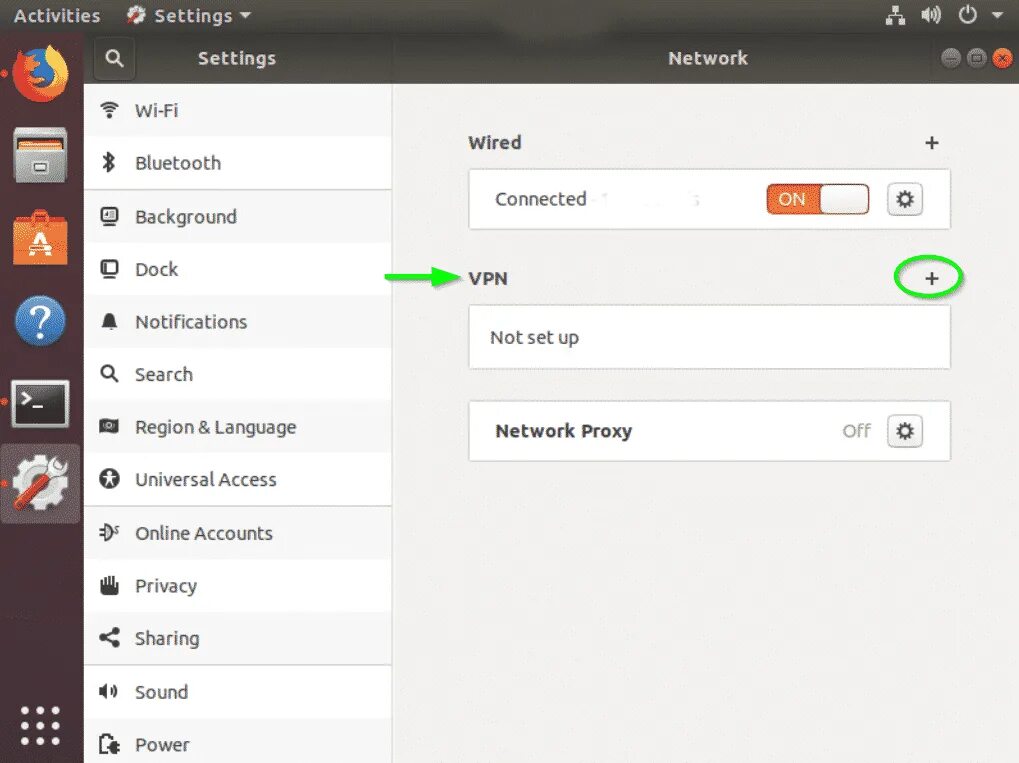Select Bluetooth label in sidebar
The image size is (1019, 763).
coord(178,162)
